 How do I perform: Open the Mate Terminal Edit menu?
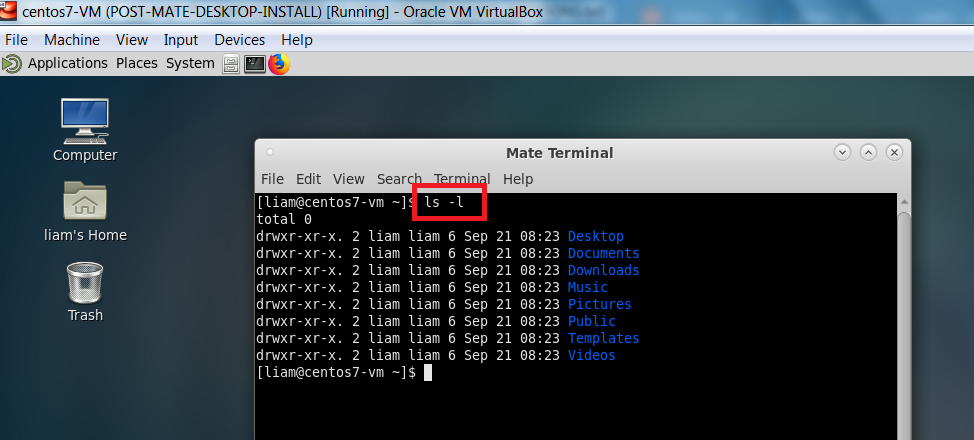click(308, 179)
